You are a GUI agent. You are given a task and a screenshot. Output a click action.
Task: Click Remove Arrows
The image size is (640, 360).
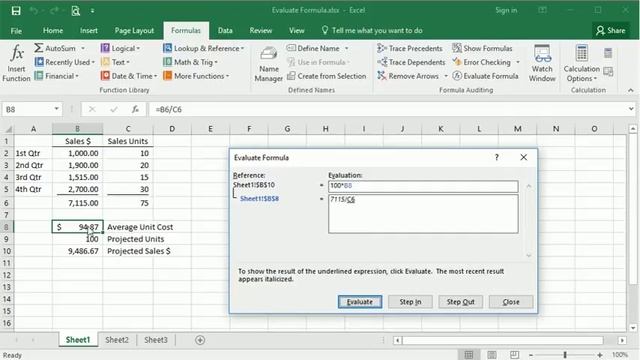click(408, 76)
